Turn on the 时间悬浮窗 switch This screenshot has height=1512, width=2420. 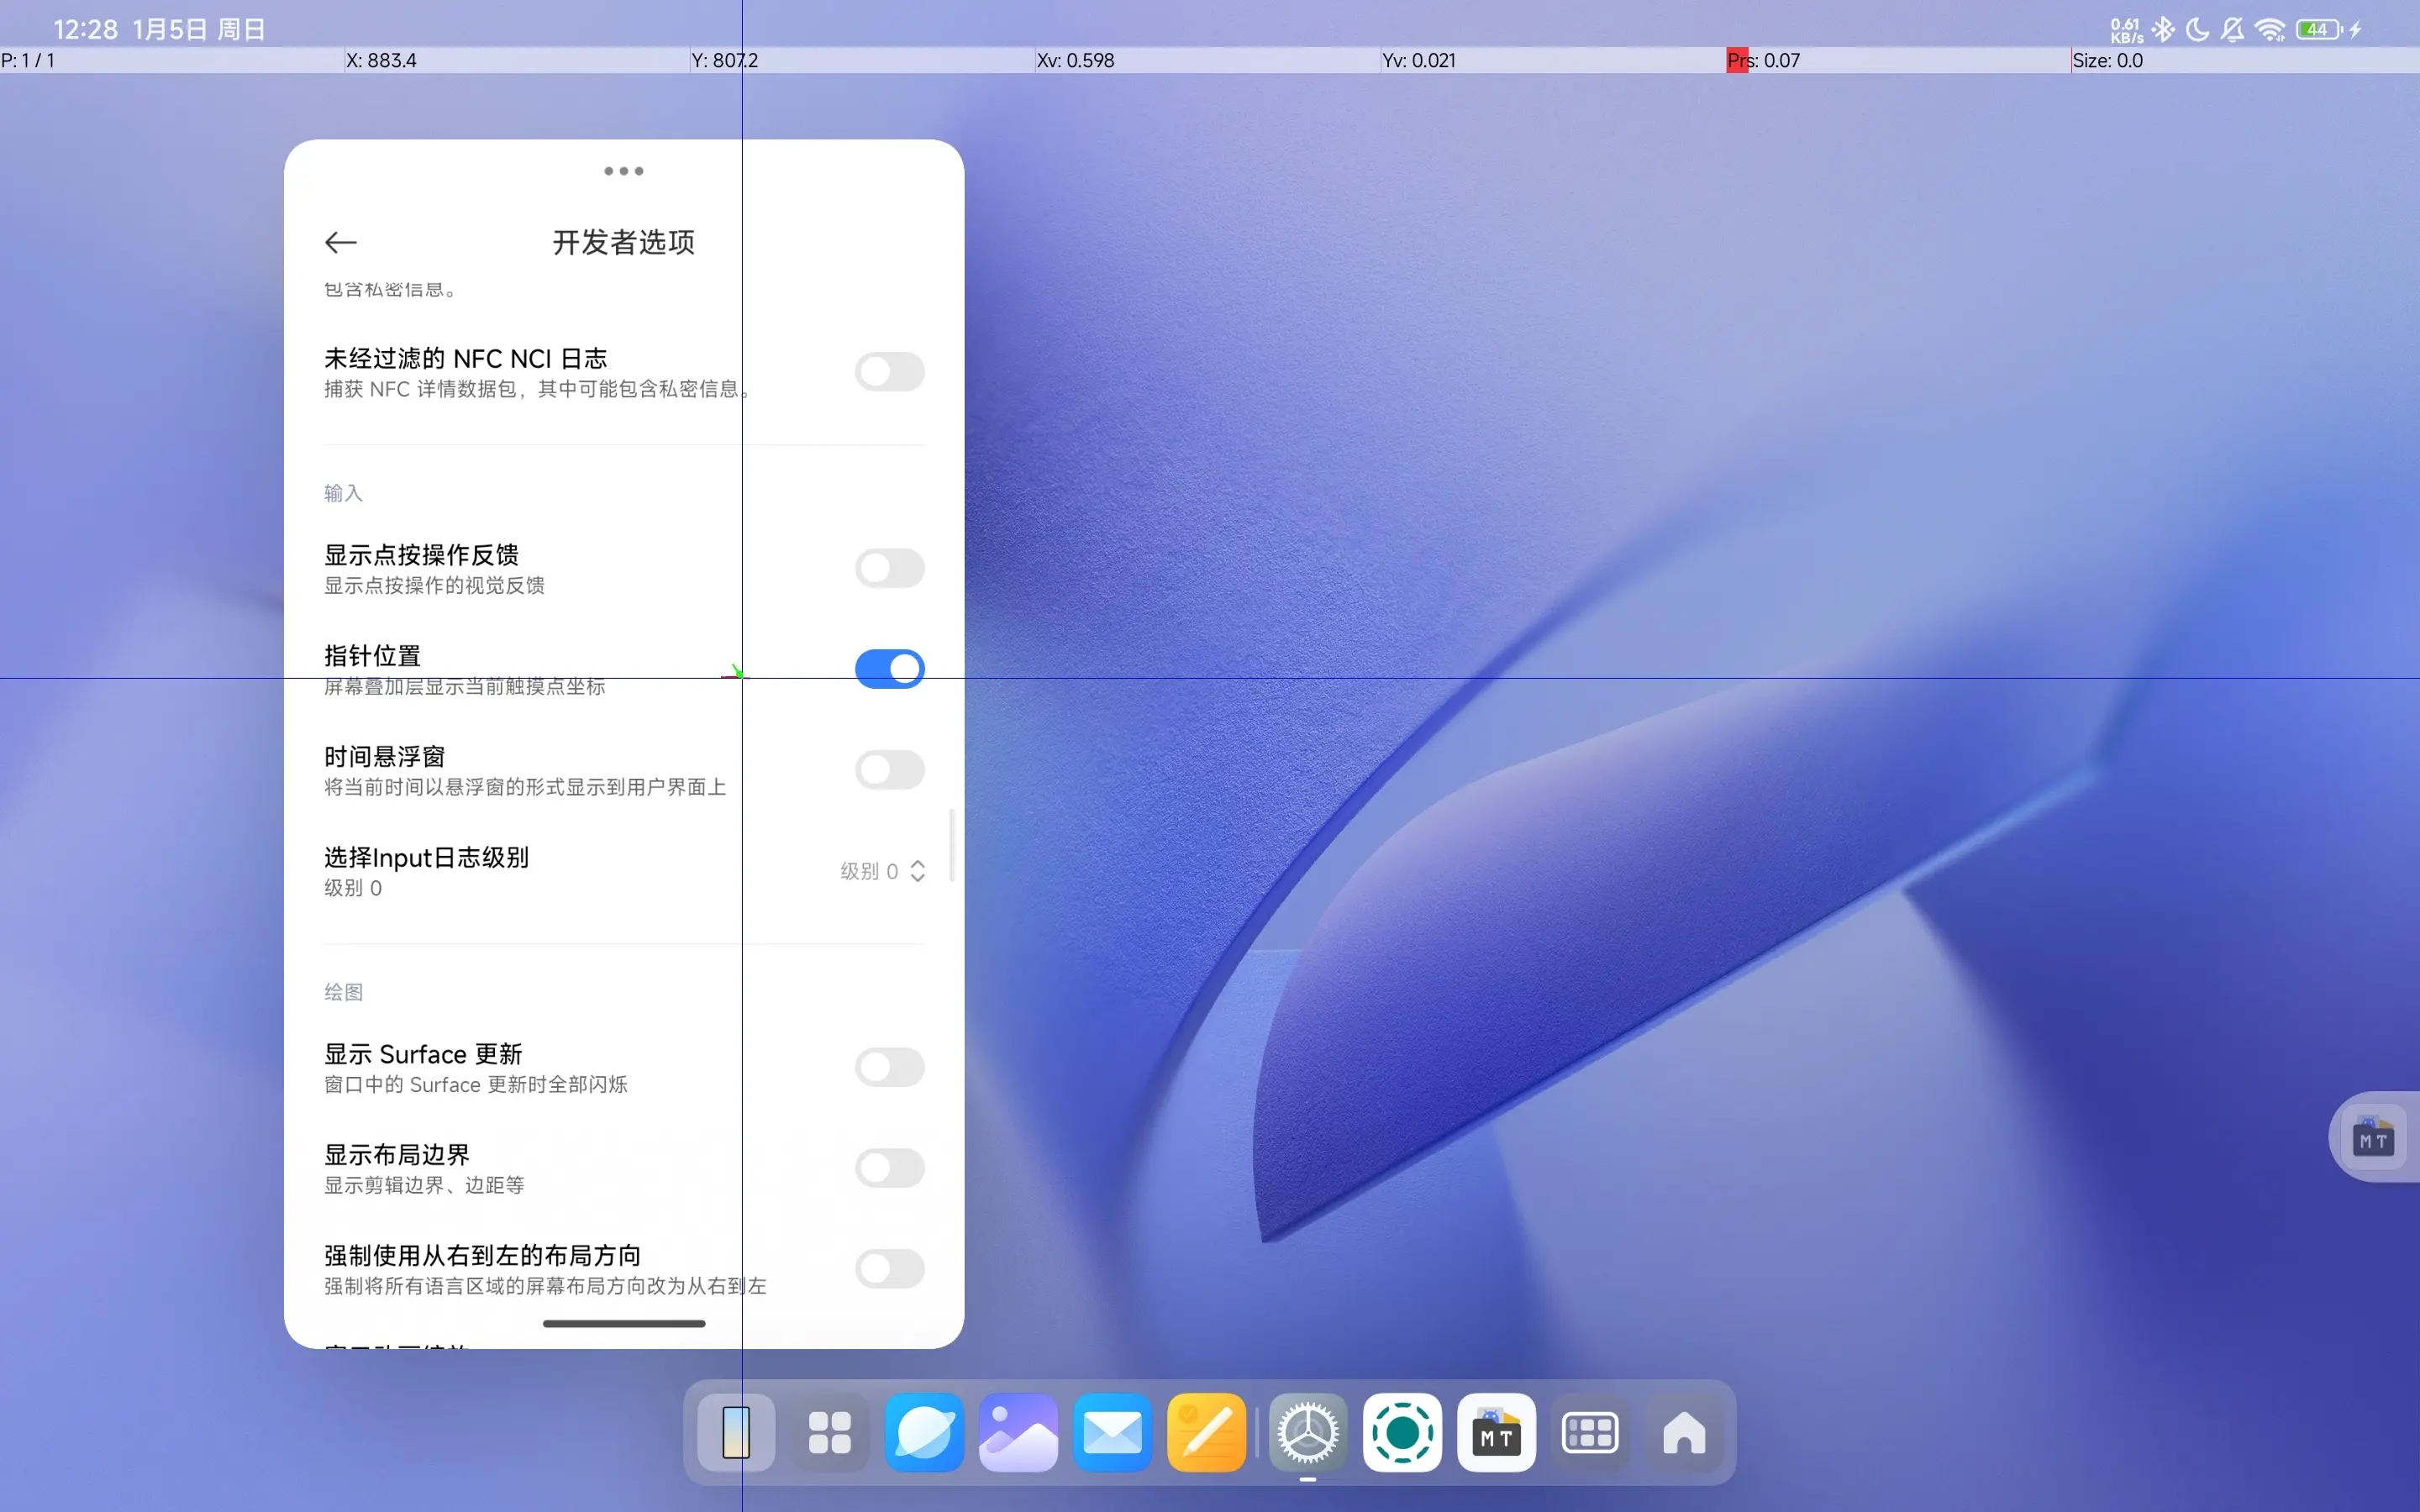click(889, 769)
